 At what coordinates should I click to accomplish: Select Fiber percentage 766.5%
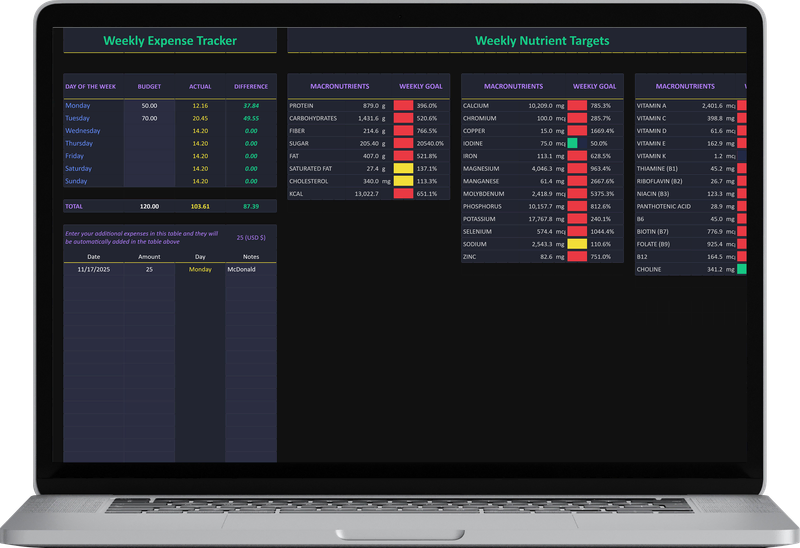(427, 131)
